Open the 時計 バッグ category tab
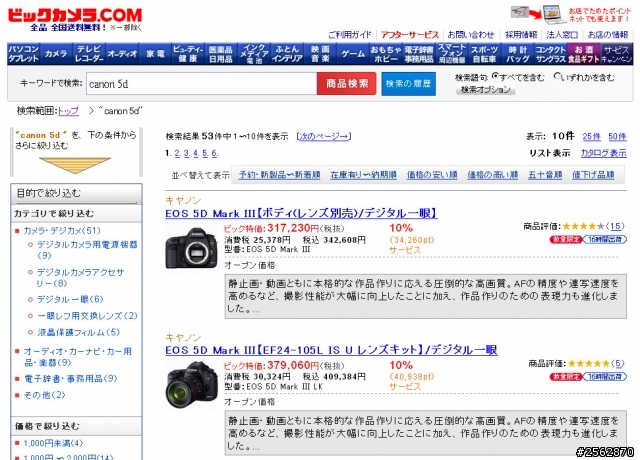This screenshot has height=460, width=640. [518, 54]
